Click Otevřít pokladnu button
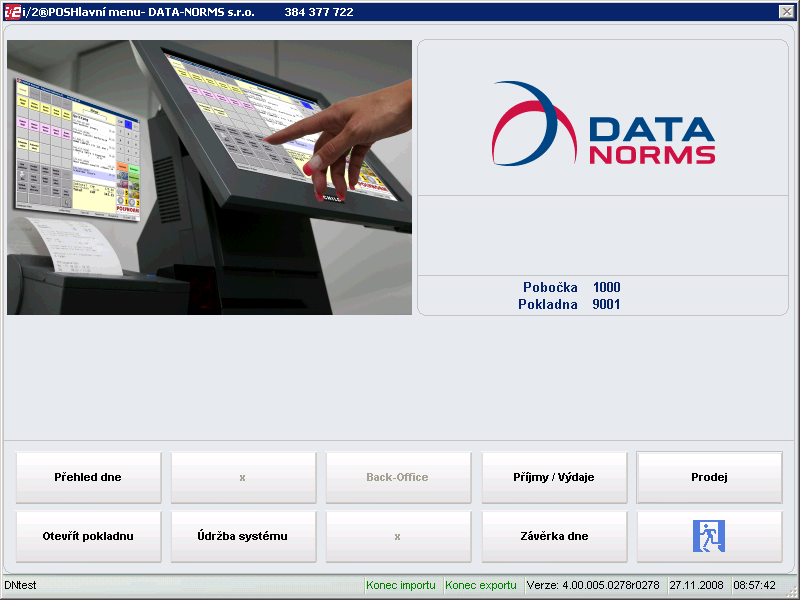800x600 pixels. pos(88,536)
